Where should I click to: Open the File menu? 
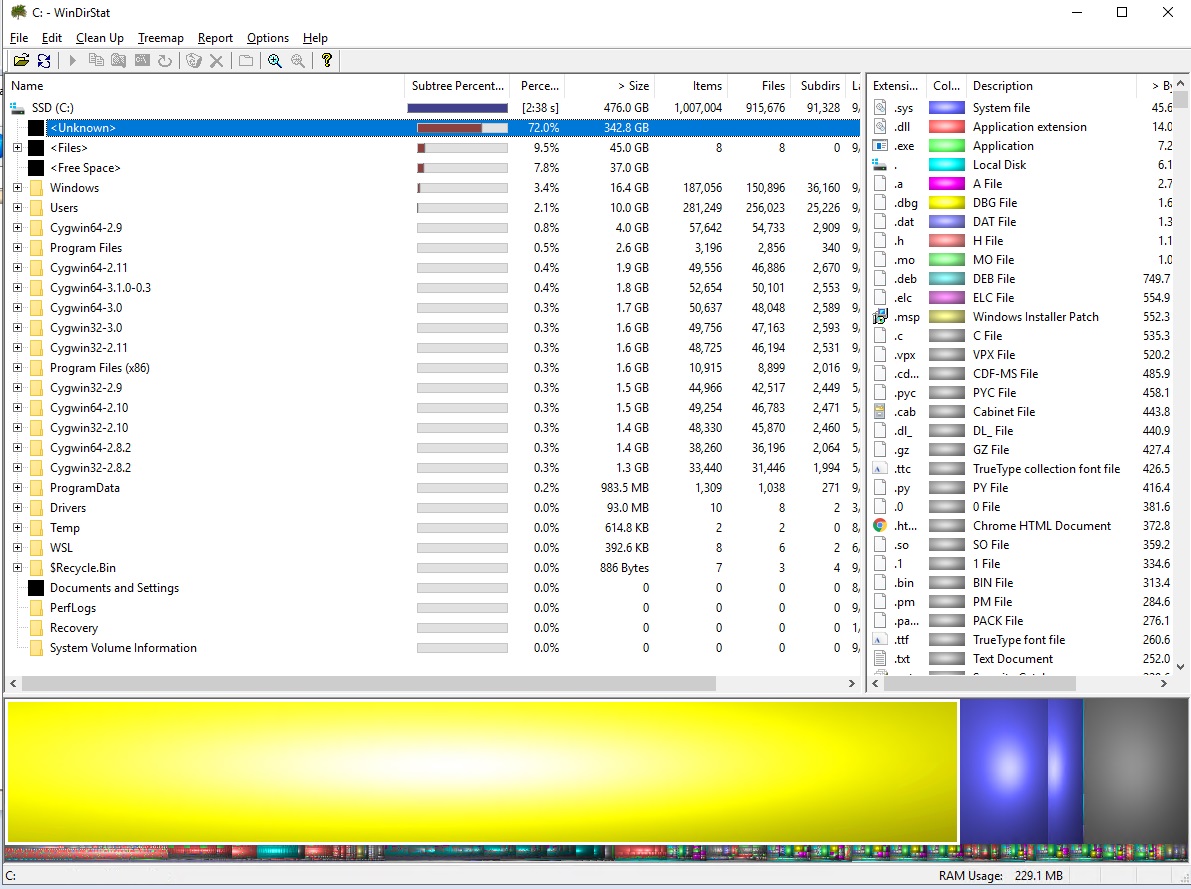pos(19,38)
